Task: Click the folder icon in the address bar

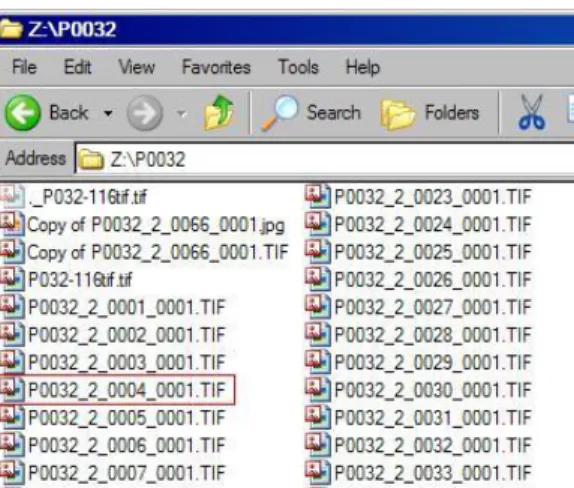Action: click(91, 159)
